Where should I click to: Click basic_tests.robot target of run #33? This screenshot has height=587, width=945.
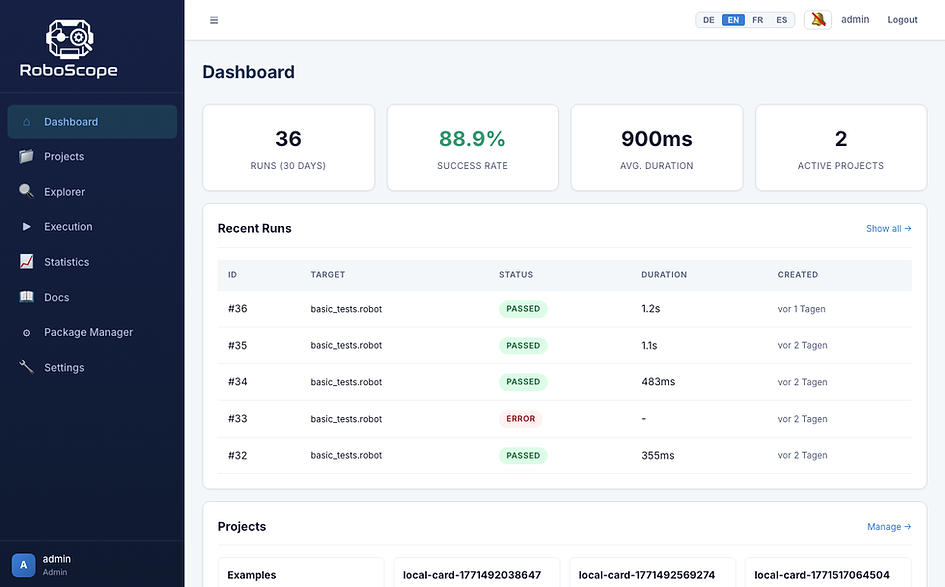tap(346, 419)
